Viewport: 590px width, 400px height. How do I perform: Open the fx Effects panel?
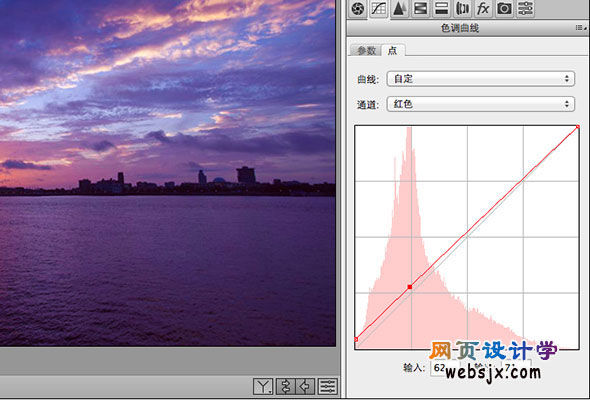483,9
